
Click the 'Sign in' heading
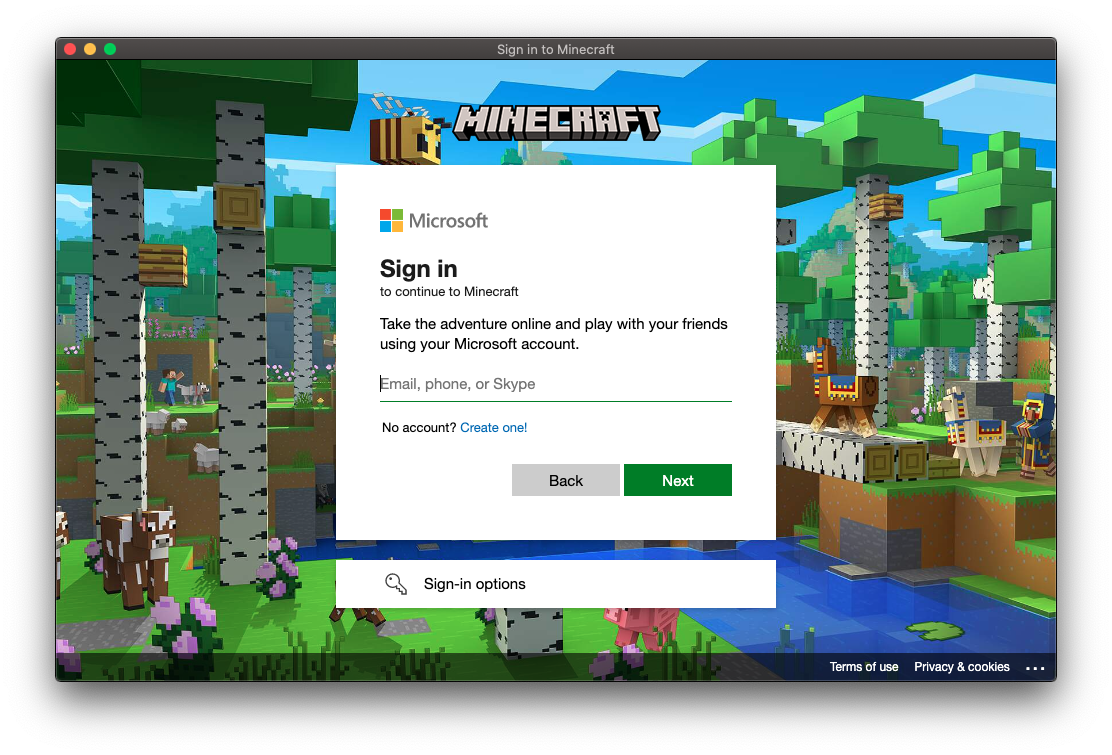[418, 269]
